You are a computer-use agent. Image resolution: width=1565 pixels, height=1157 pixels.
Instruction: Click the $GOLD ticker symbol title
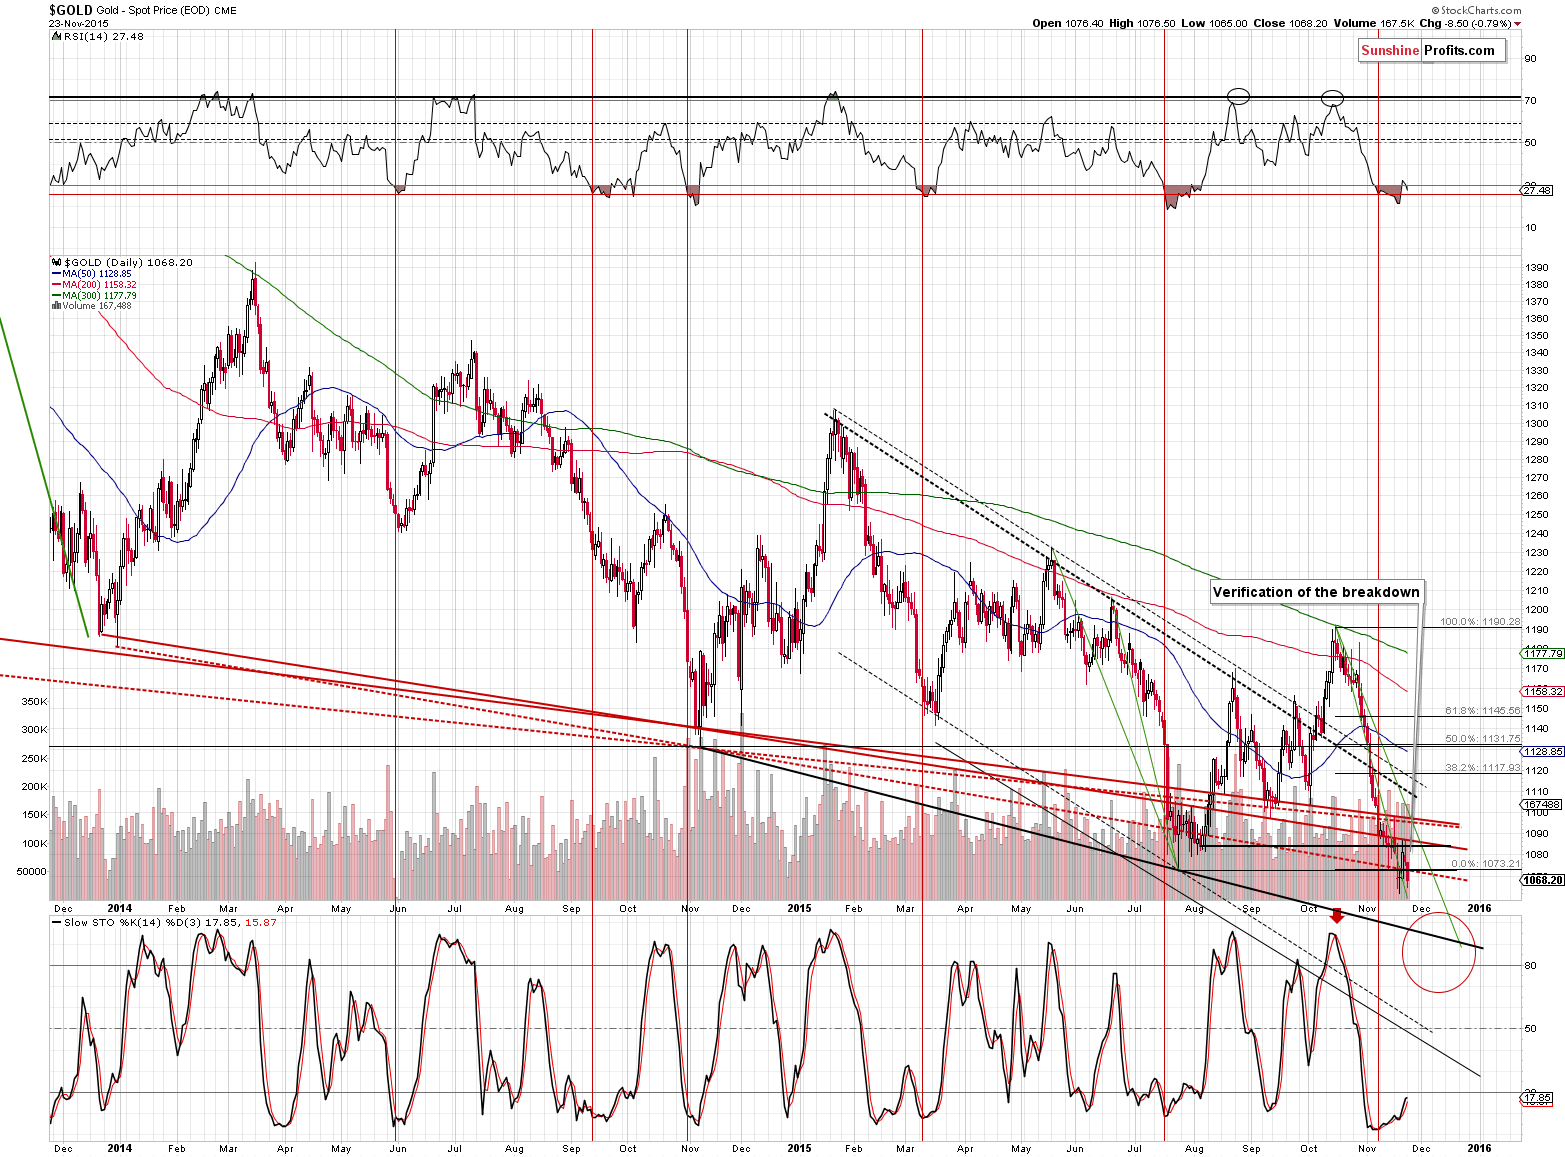(x=71, y=10)
